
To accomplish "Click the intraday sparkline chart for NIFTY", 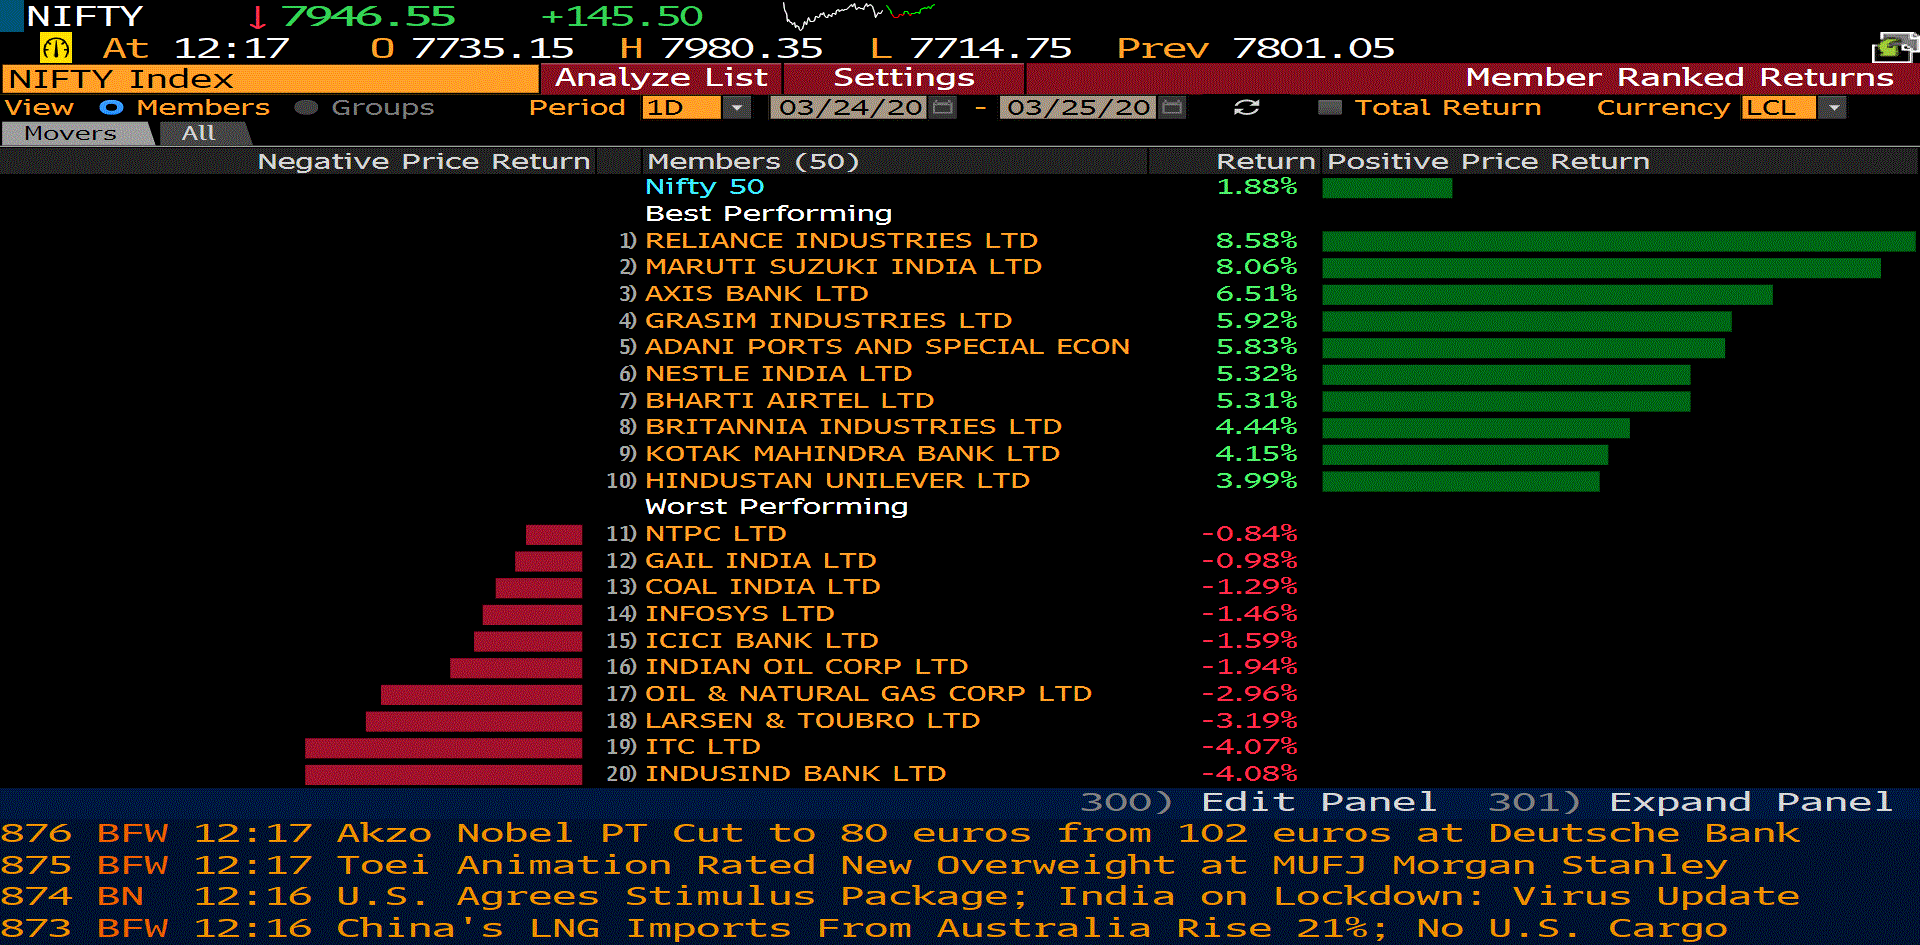I will [858, 15].
